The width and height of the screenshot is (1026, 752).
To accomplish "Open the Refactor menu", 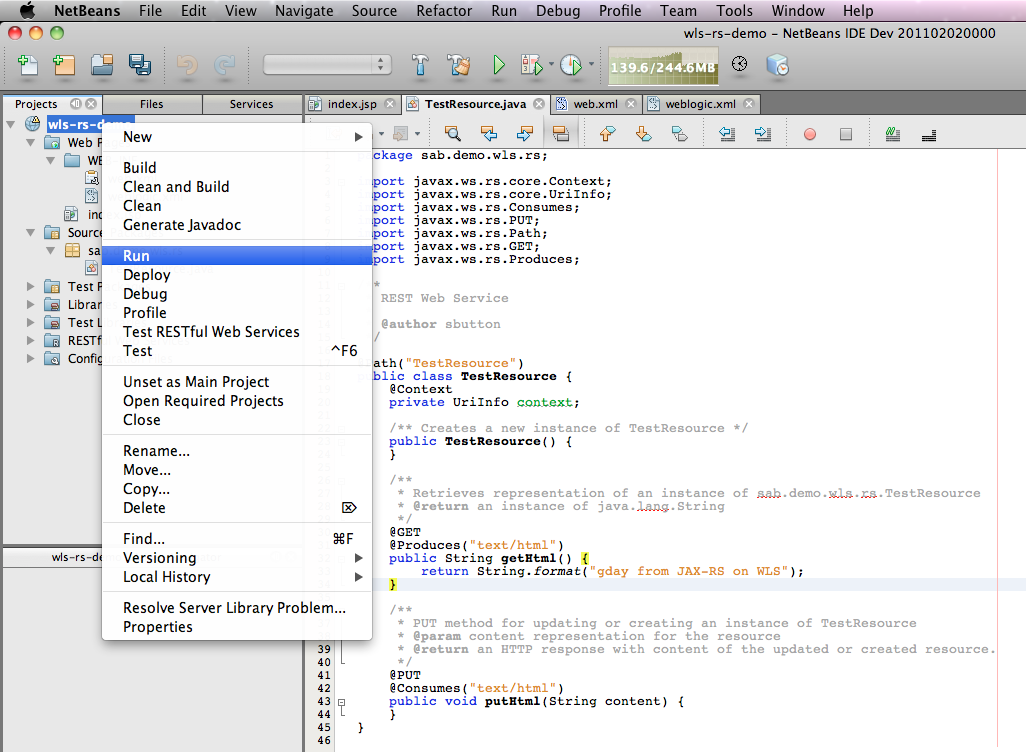I will coord(443,11).
